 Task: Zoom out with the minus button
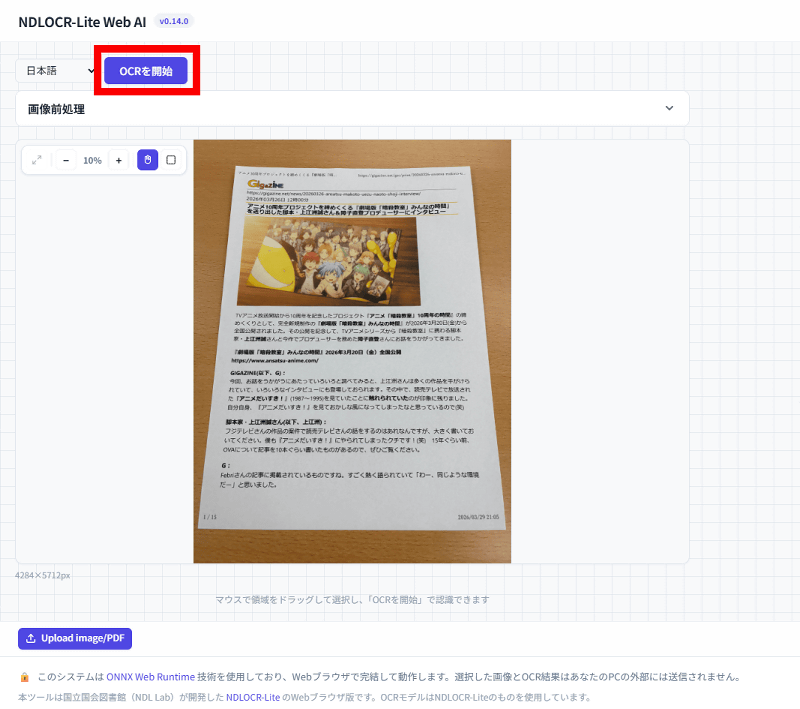click(x=66, y=160)
